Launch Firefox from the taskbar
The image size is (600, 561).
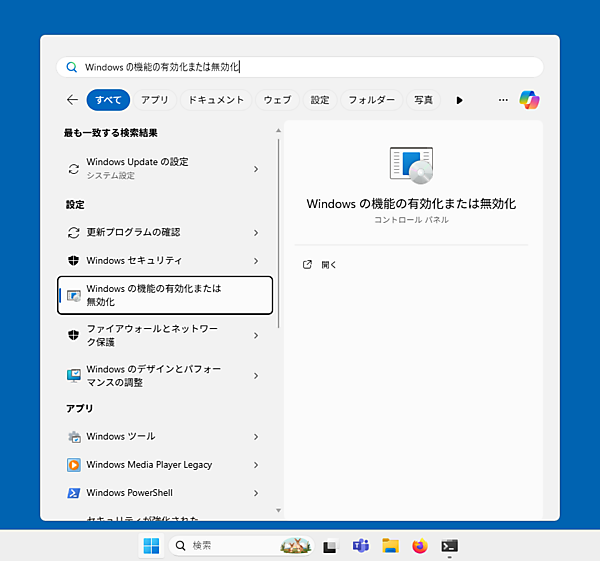click(420, 546)
